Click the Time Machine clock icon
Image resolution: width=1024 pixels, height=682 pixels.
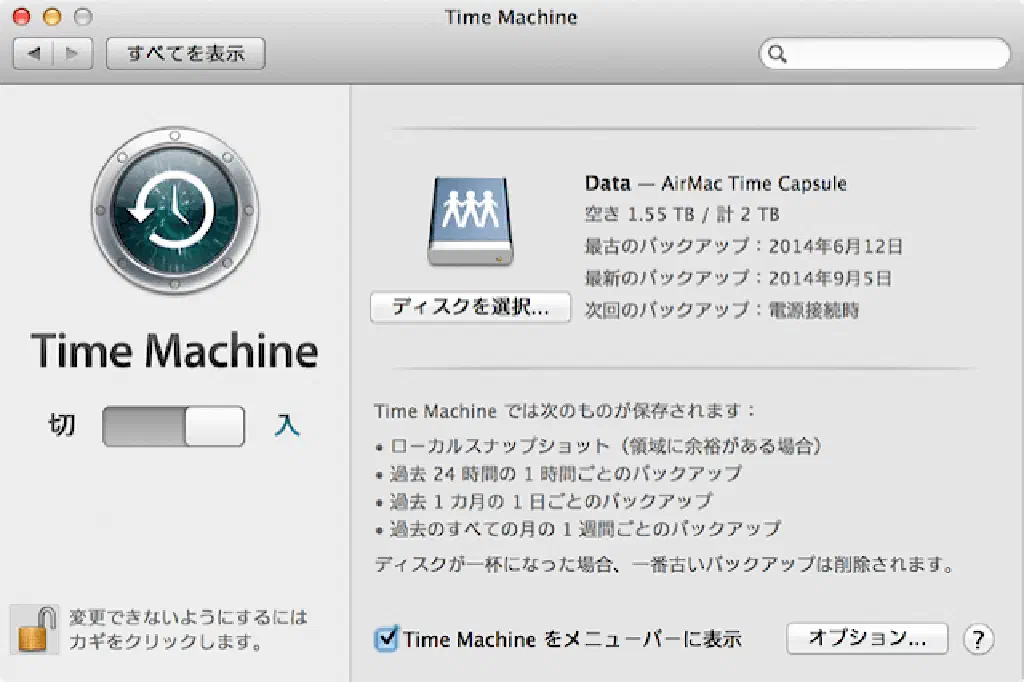(174, 211)
